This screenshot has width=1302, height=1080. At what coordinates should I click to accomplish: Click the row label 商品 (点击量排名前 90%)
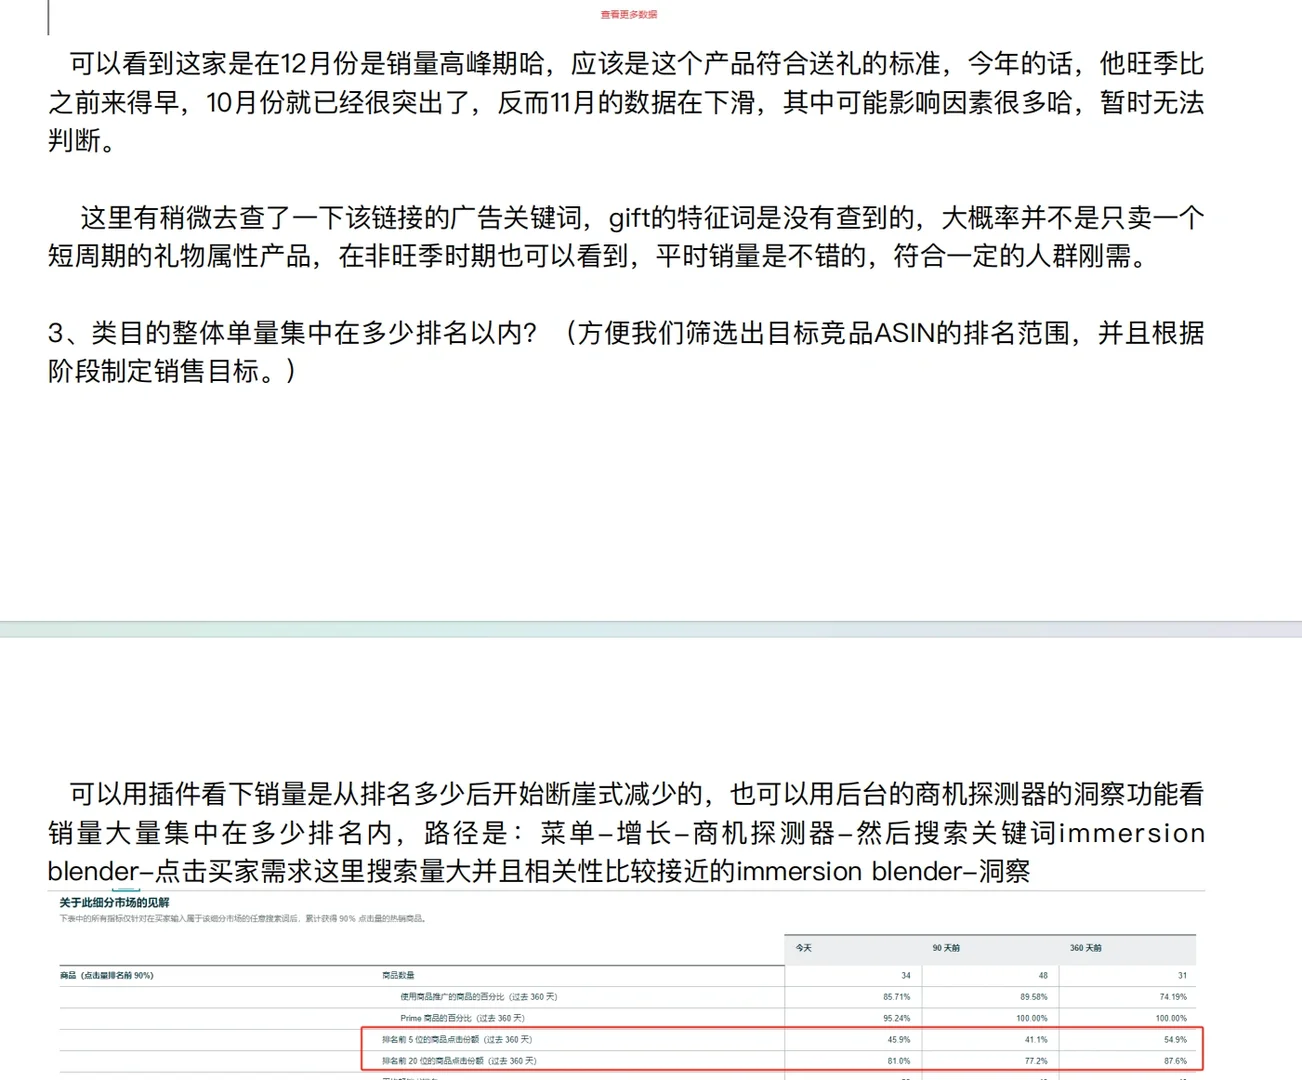(107, 975)
